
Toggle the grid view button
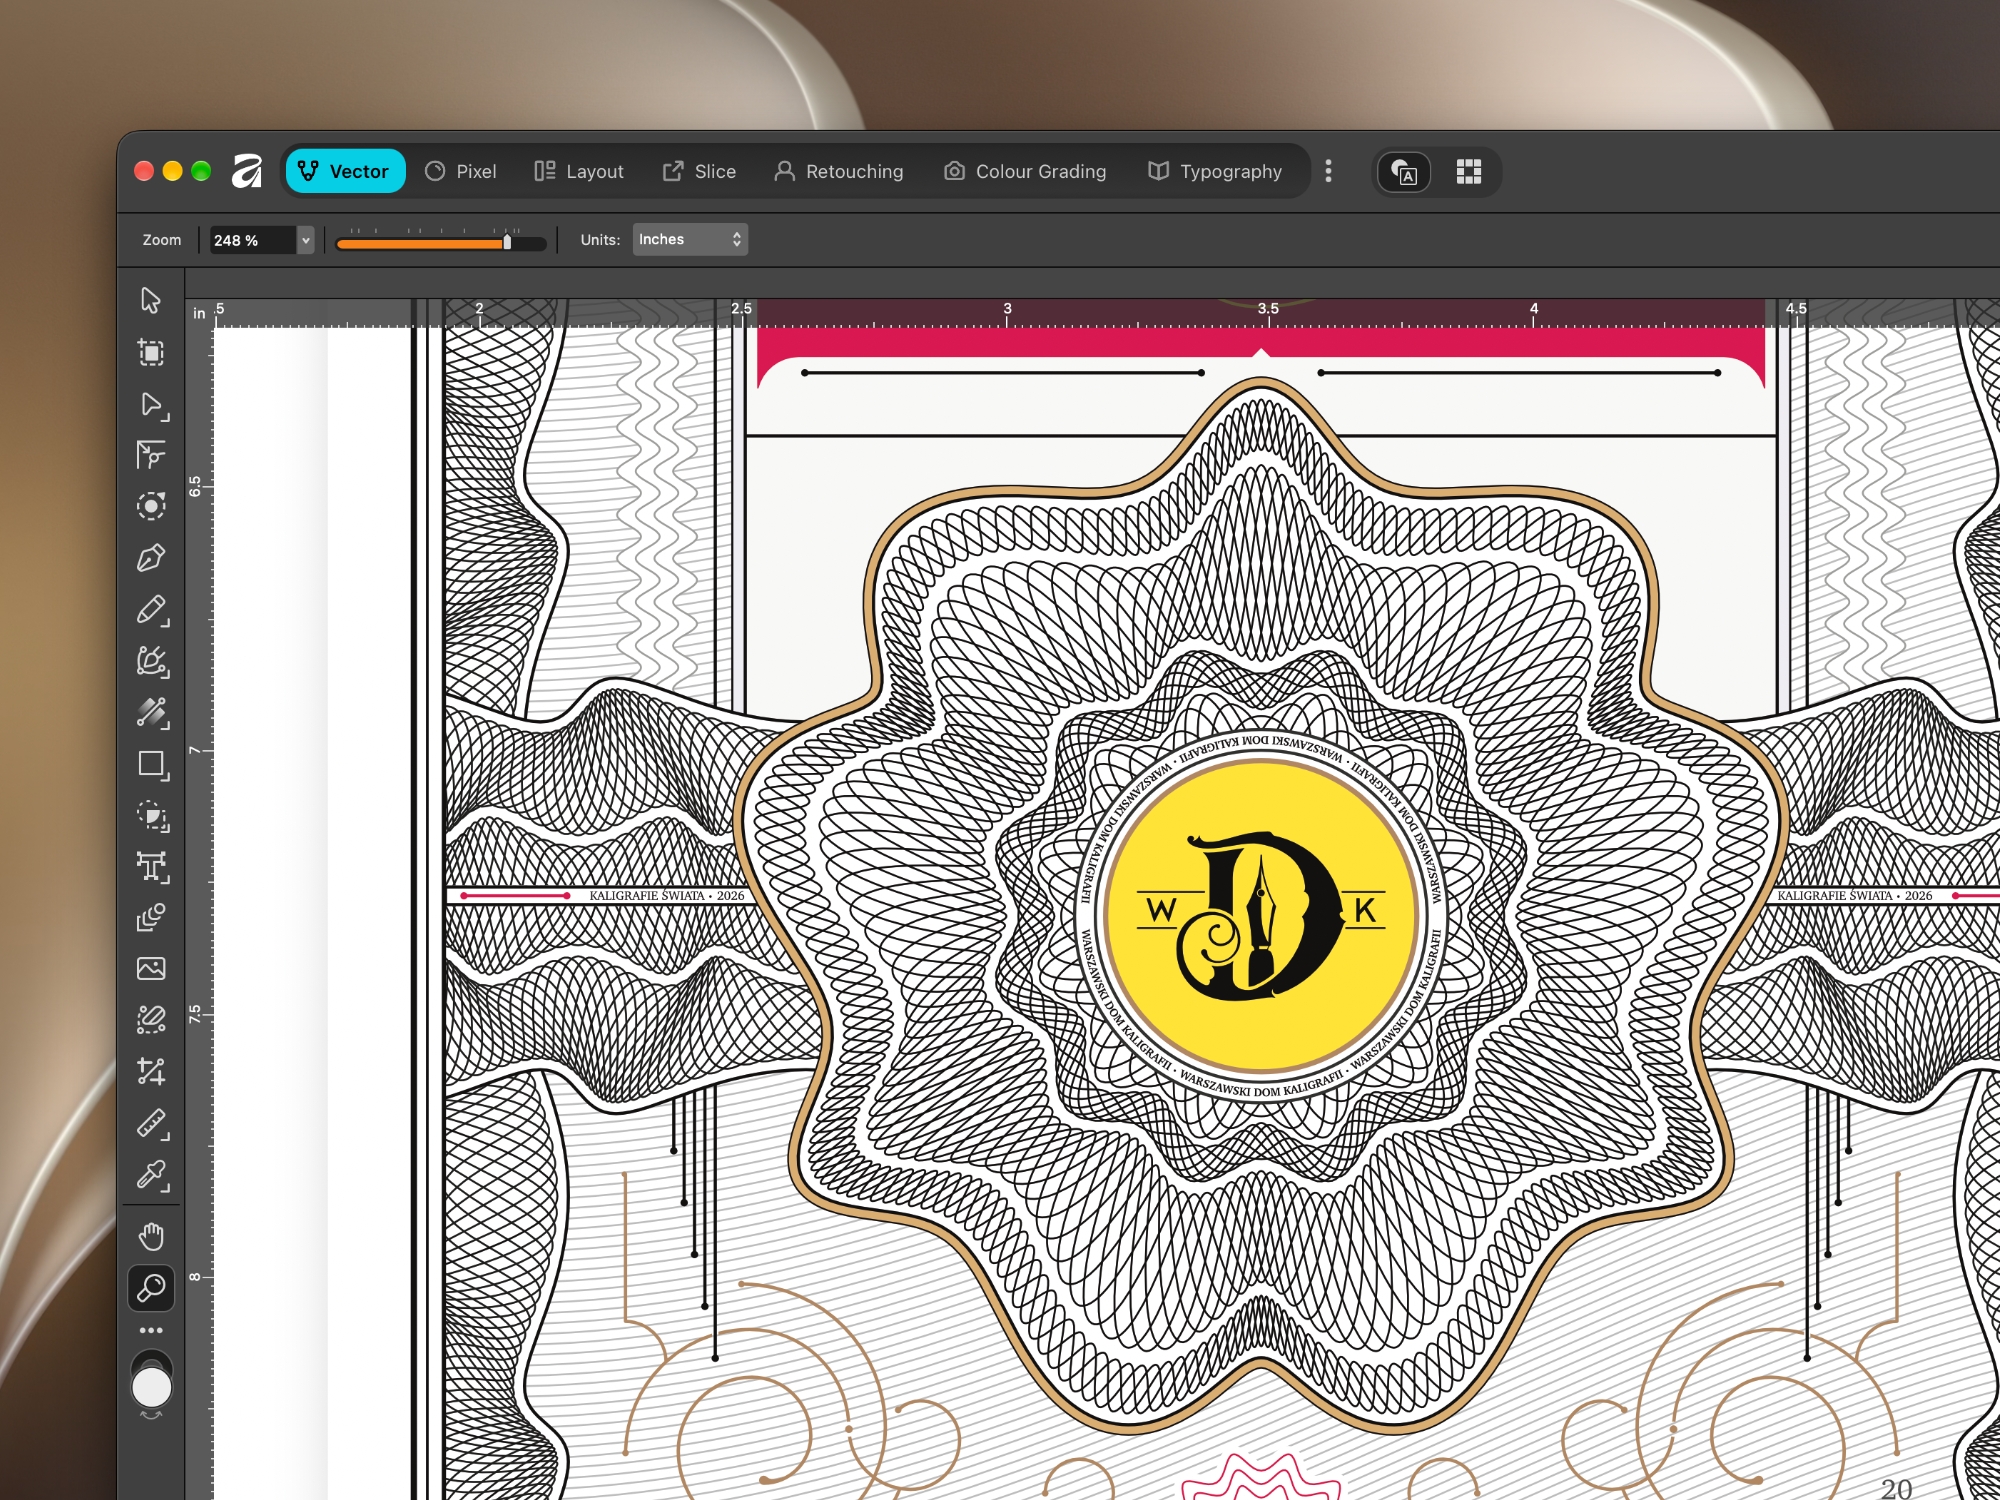pyautogui.click(x=1468, y=172)
